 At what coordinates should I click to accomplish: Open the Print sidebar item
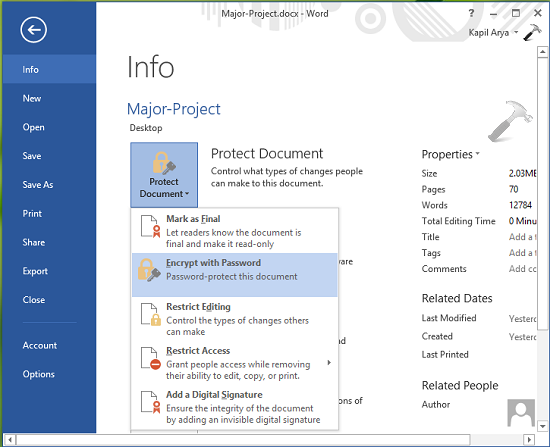click(x=49, y=213)
